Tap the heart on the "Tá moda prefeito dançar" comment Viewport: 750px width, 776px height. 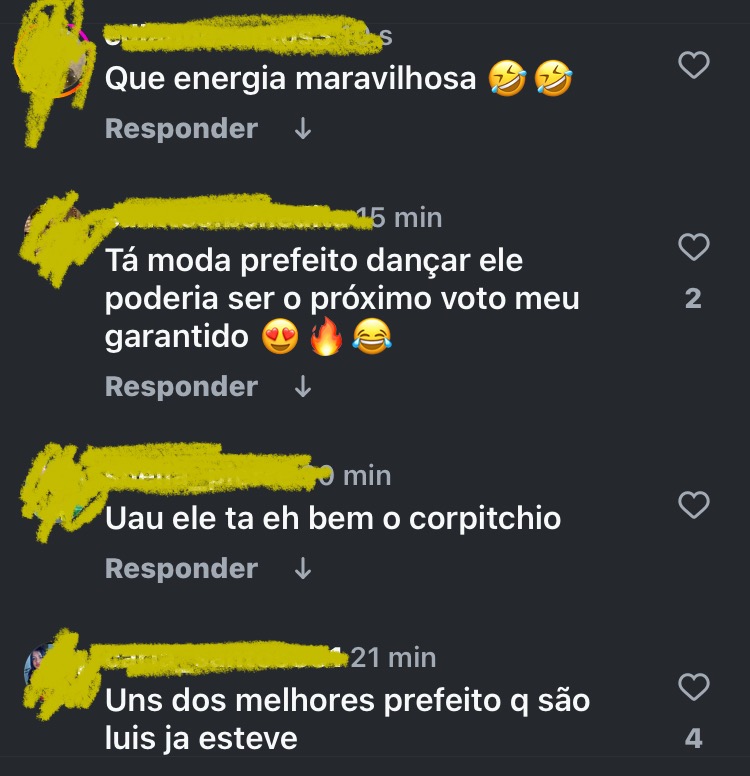pos(694,246)
